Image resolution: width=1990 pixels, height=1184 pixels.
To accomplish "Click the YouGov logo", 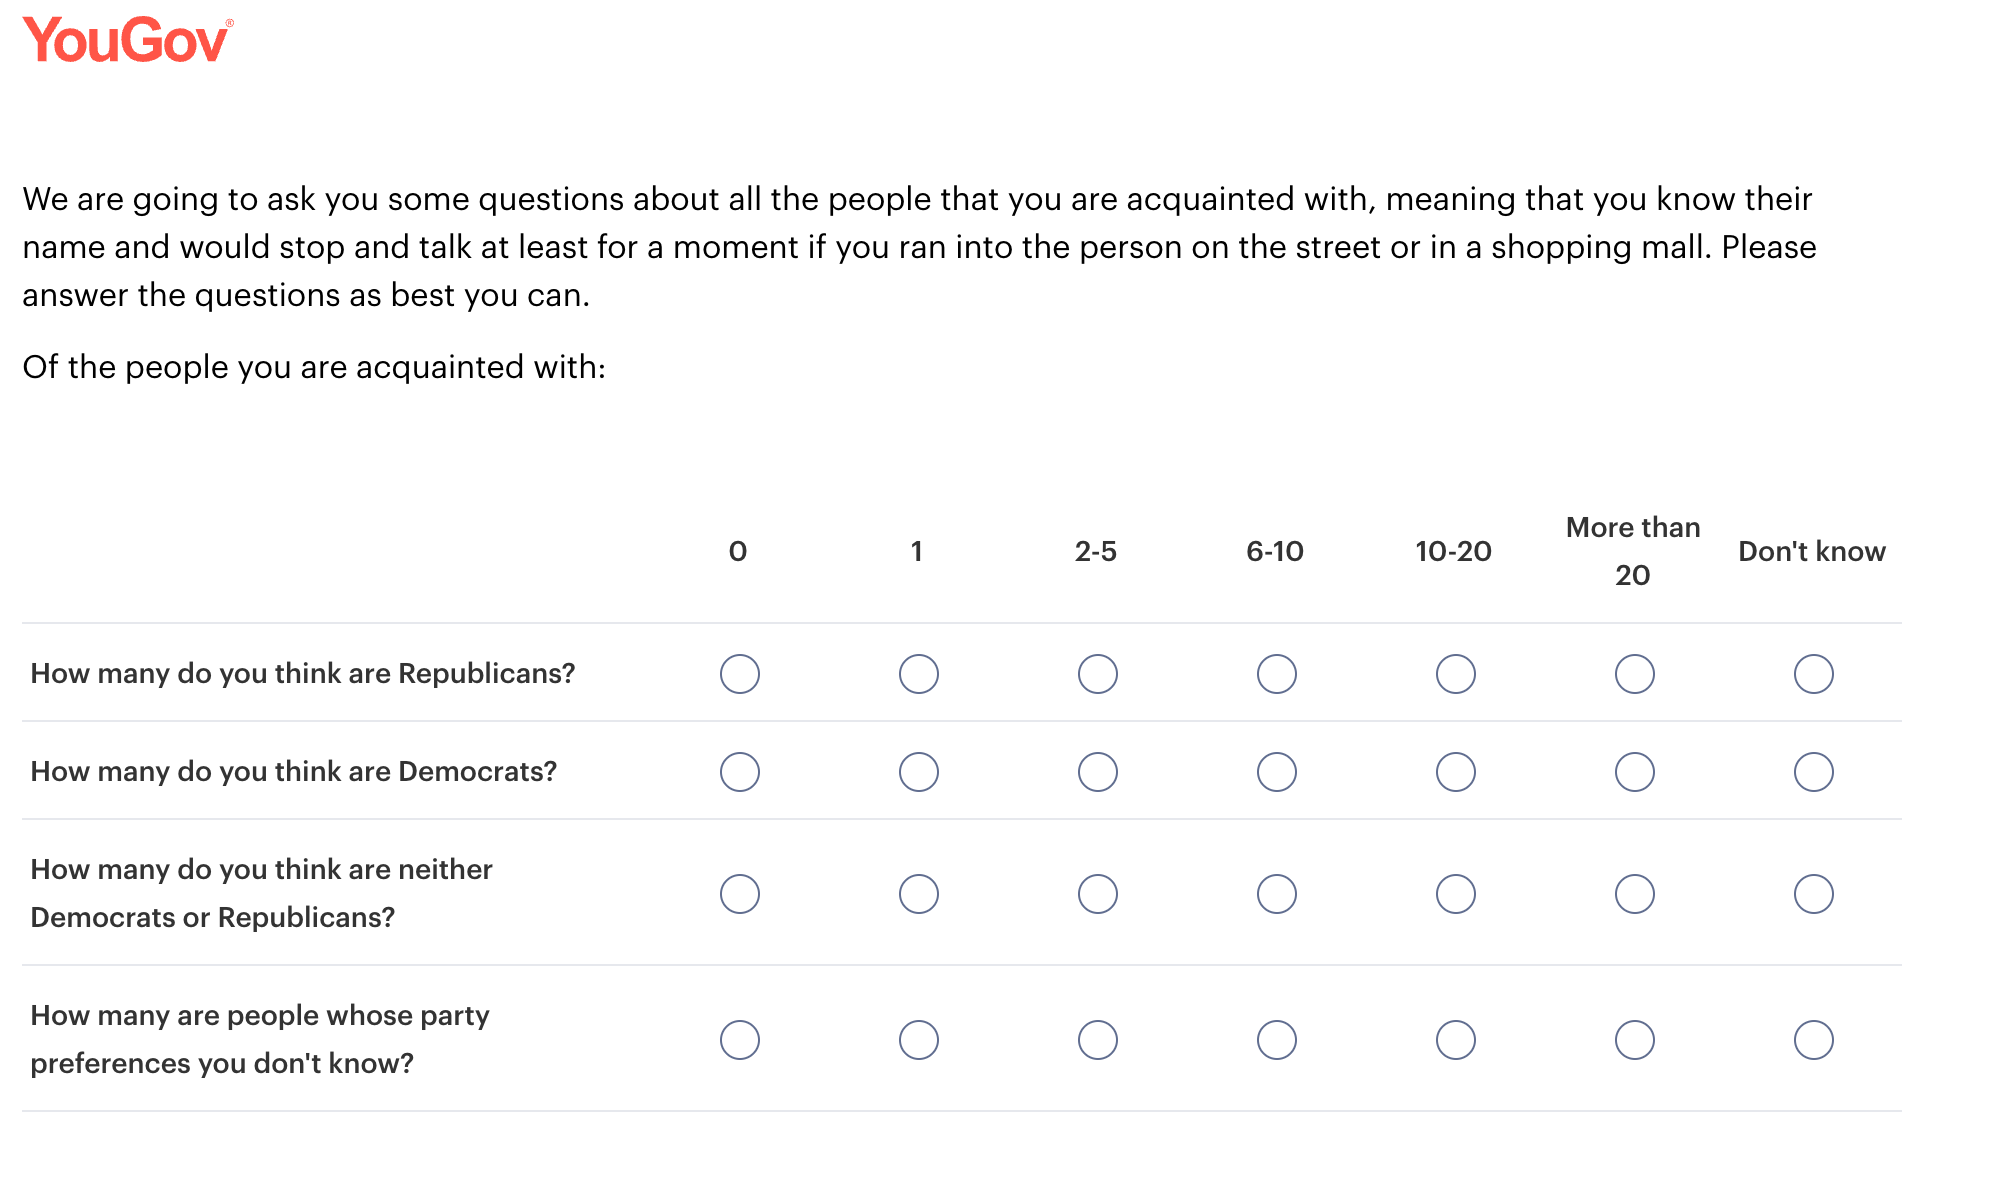I will (127, 41).
